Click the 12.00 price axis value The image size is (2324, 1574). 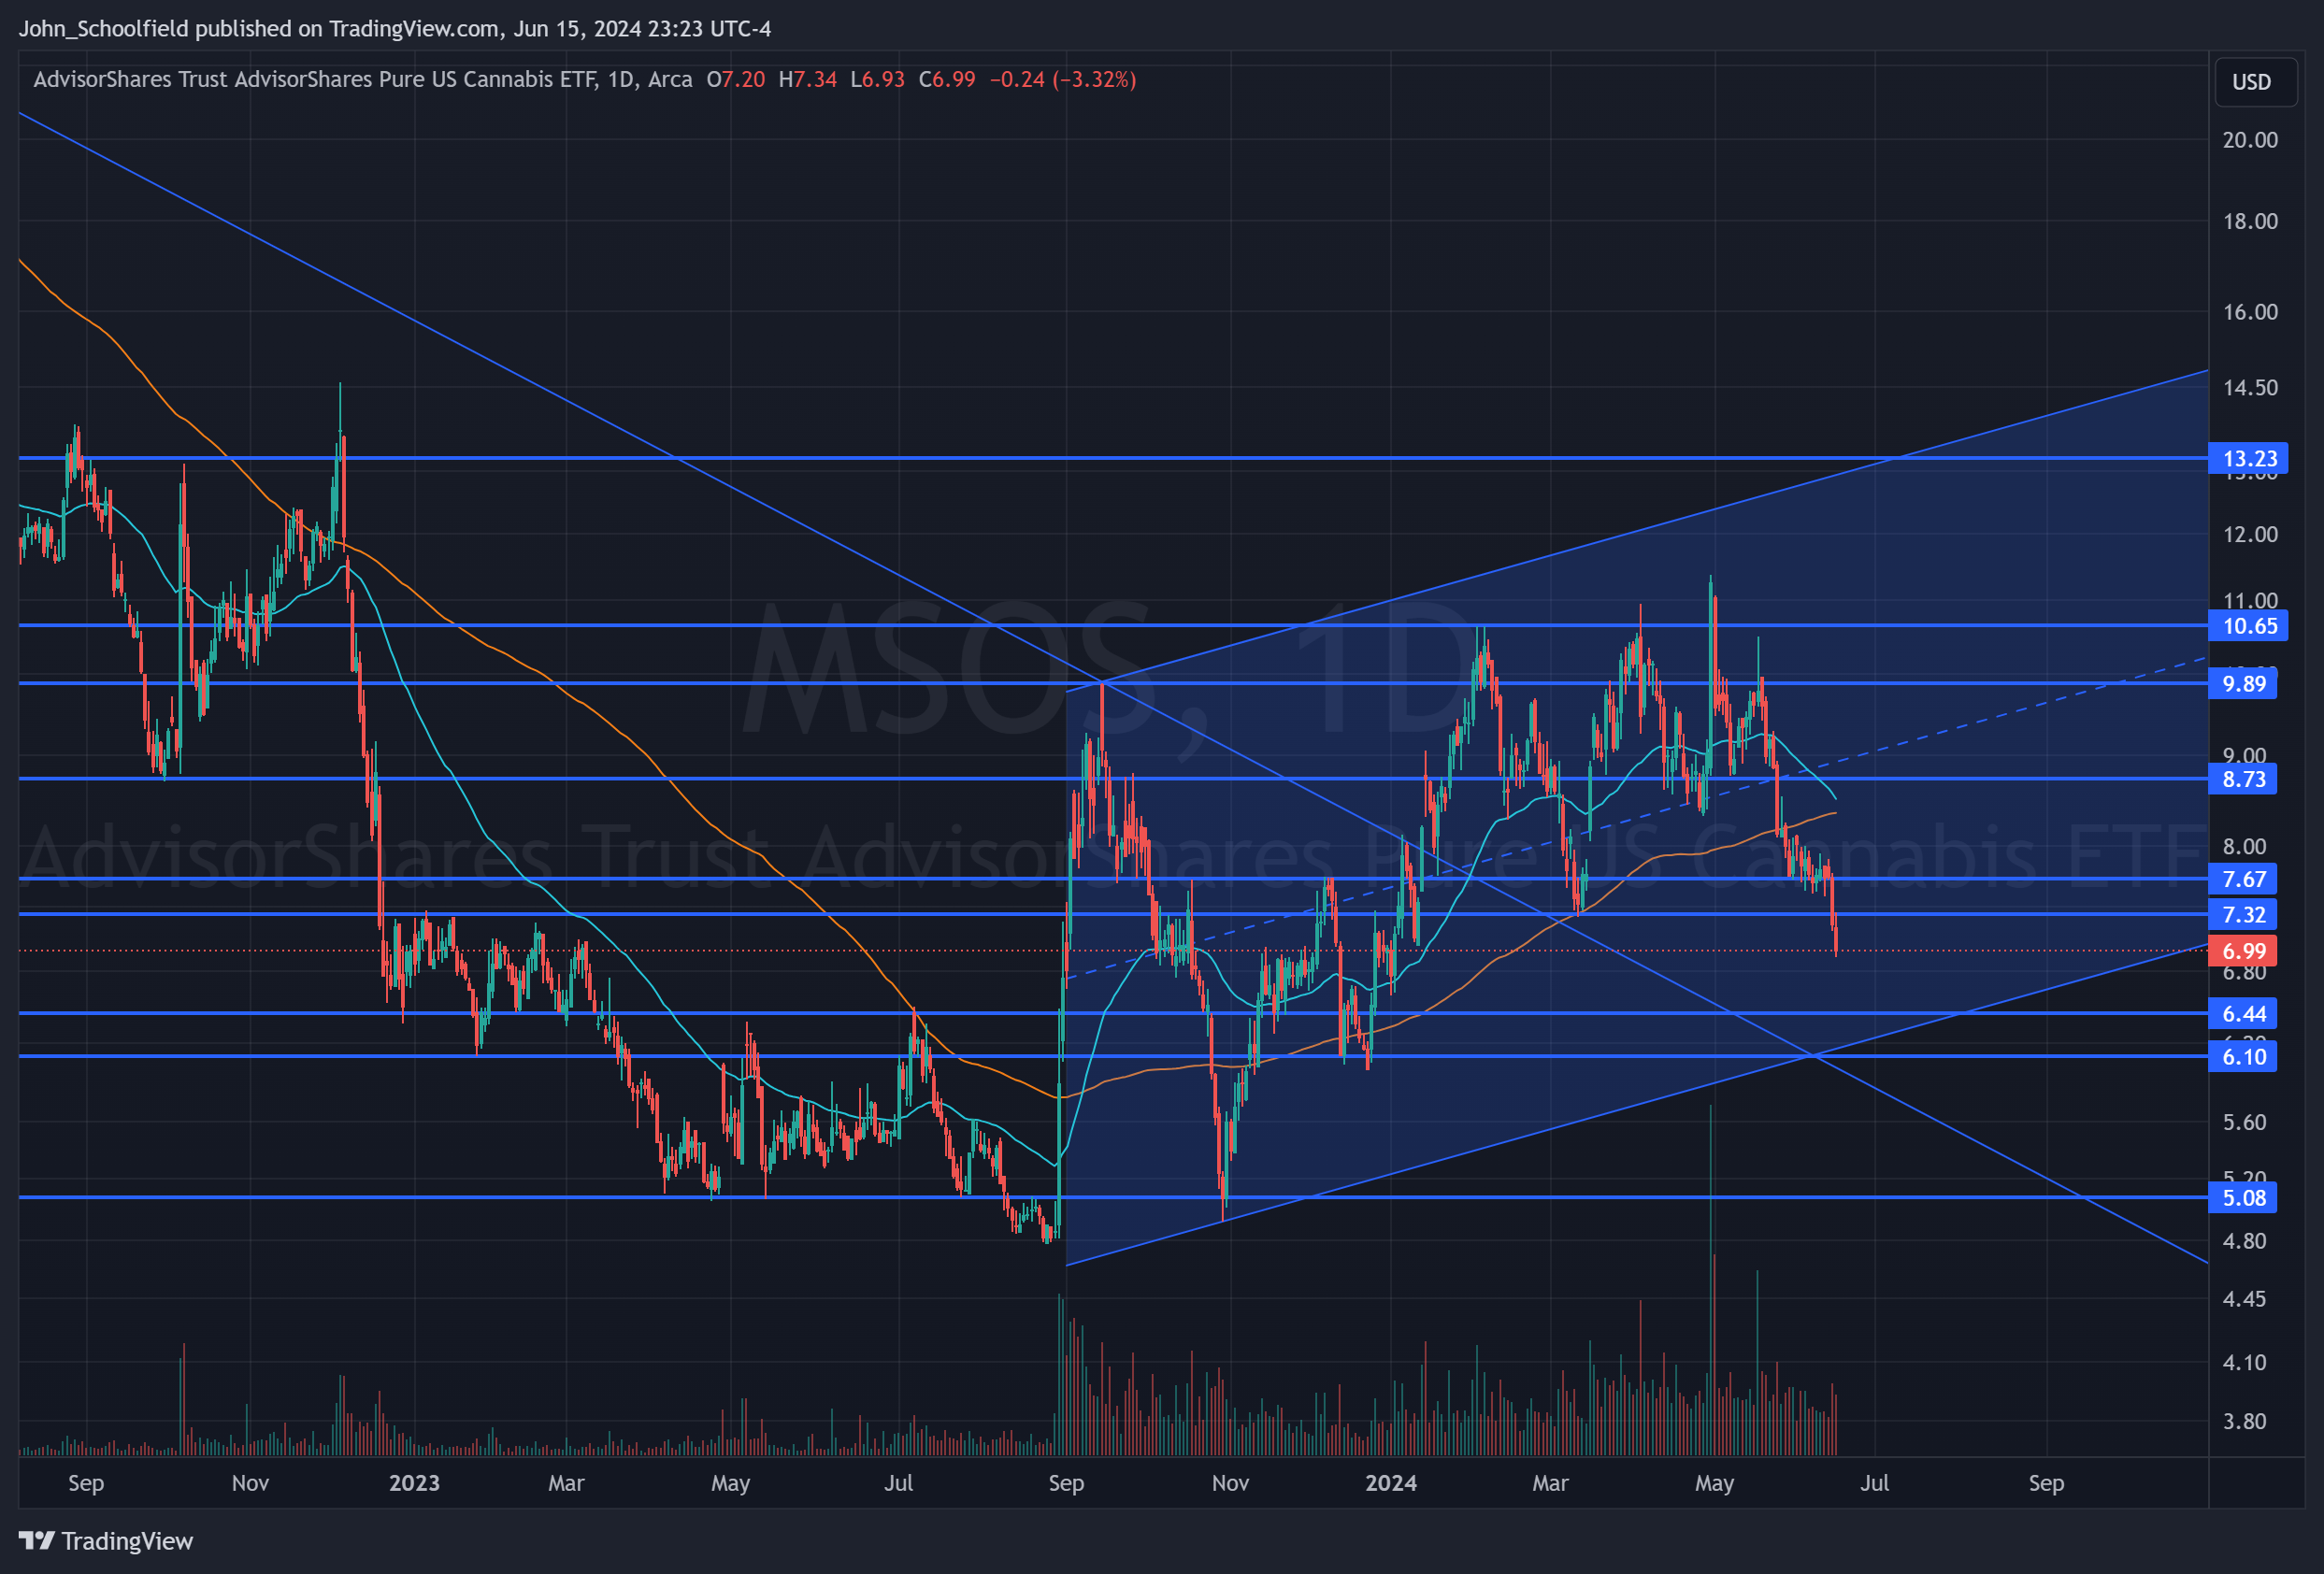tap(2250, 534)
